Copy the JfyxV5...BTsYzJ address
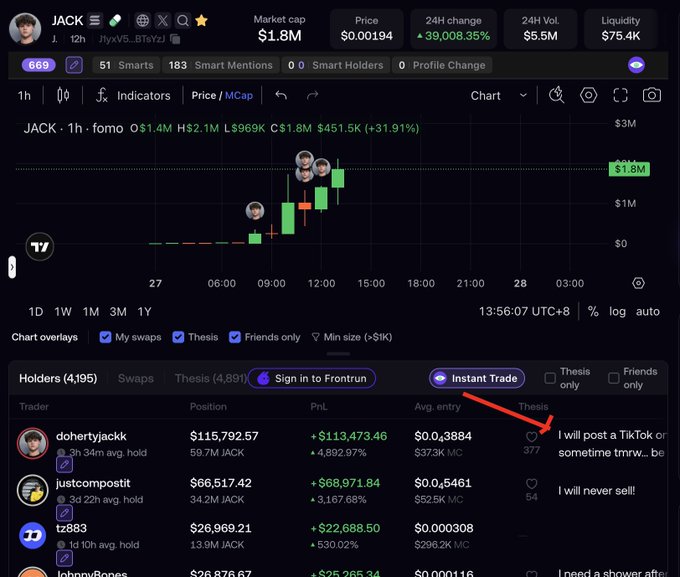Viewport: 680px width, 577px height. coord(175,39)
